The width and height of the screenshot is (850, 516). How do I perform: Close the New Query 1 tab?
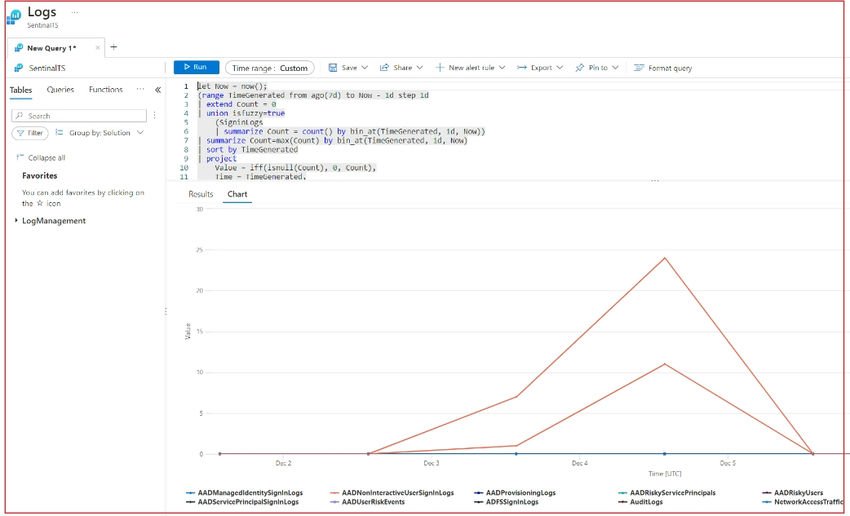[97, 47]
